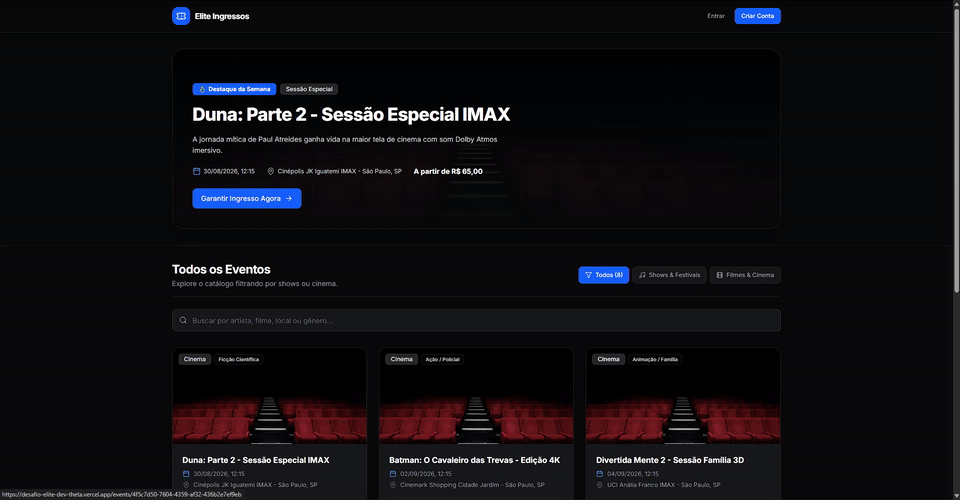Click calendar icon on Divertida Mente 2 card
Viewport: 960px width, 500px height.
pyautogui.click(x=599, y=474)
